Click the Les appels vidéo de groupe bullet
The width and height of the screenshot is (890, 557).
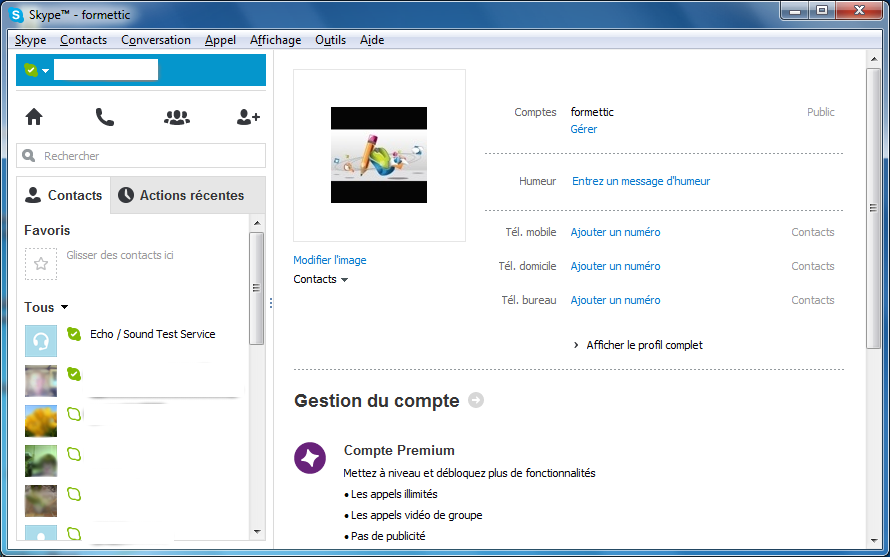(413, 516)
